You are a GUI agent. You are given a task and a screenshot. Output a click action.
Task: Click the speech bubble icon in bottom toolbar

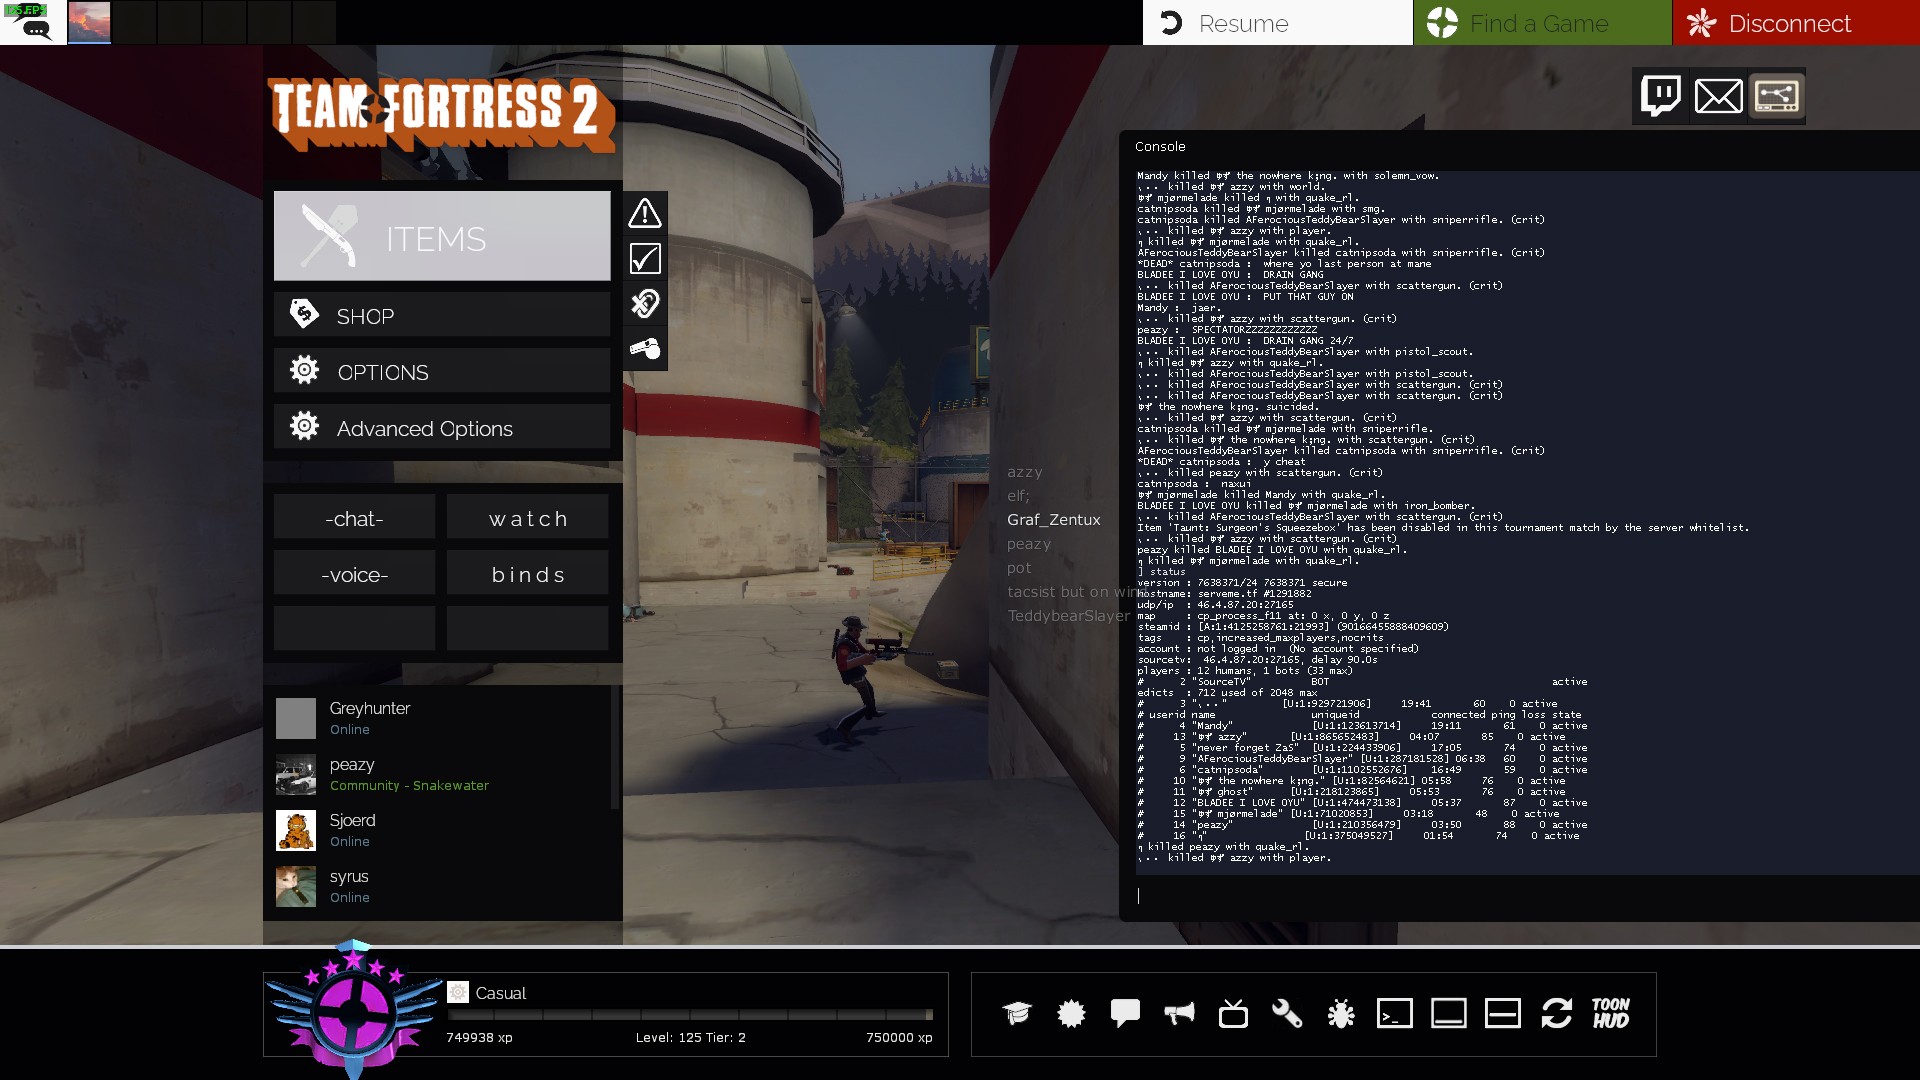[x=1125, y=1014]
